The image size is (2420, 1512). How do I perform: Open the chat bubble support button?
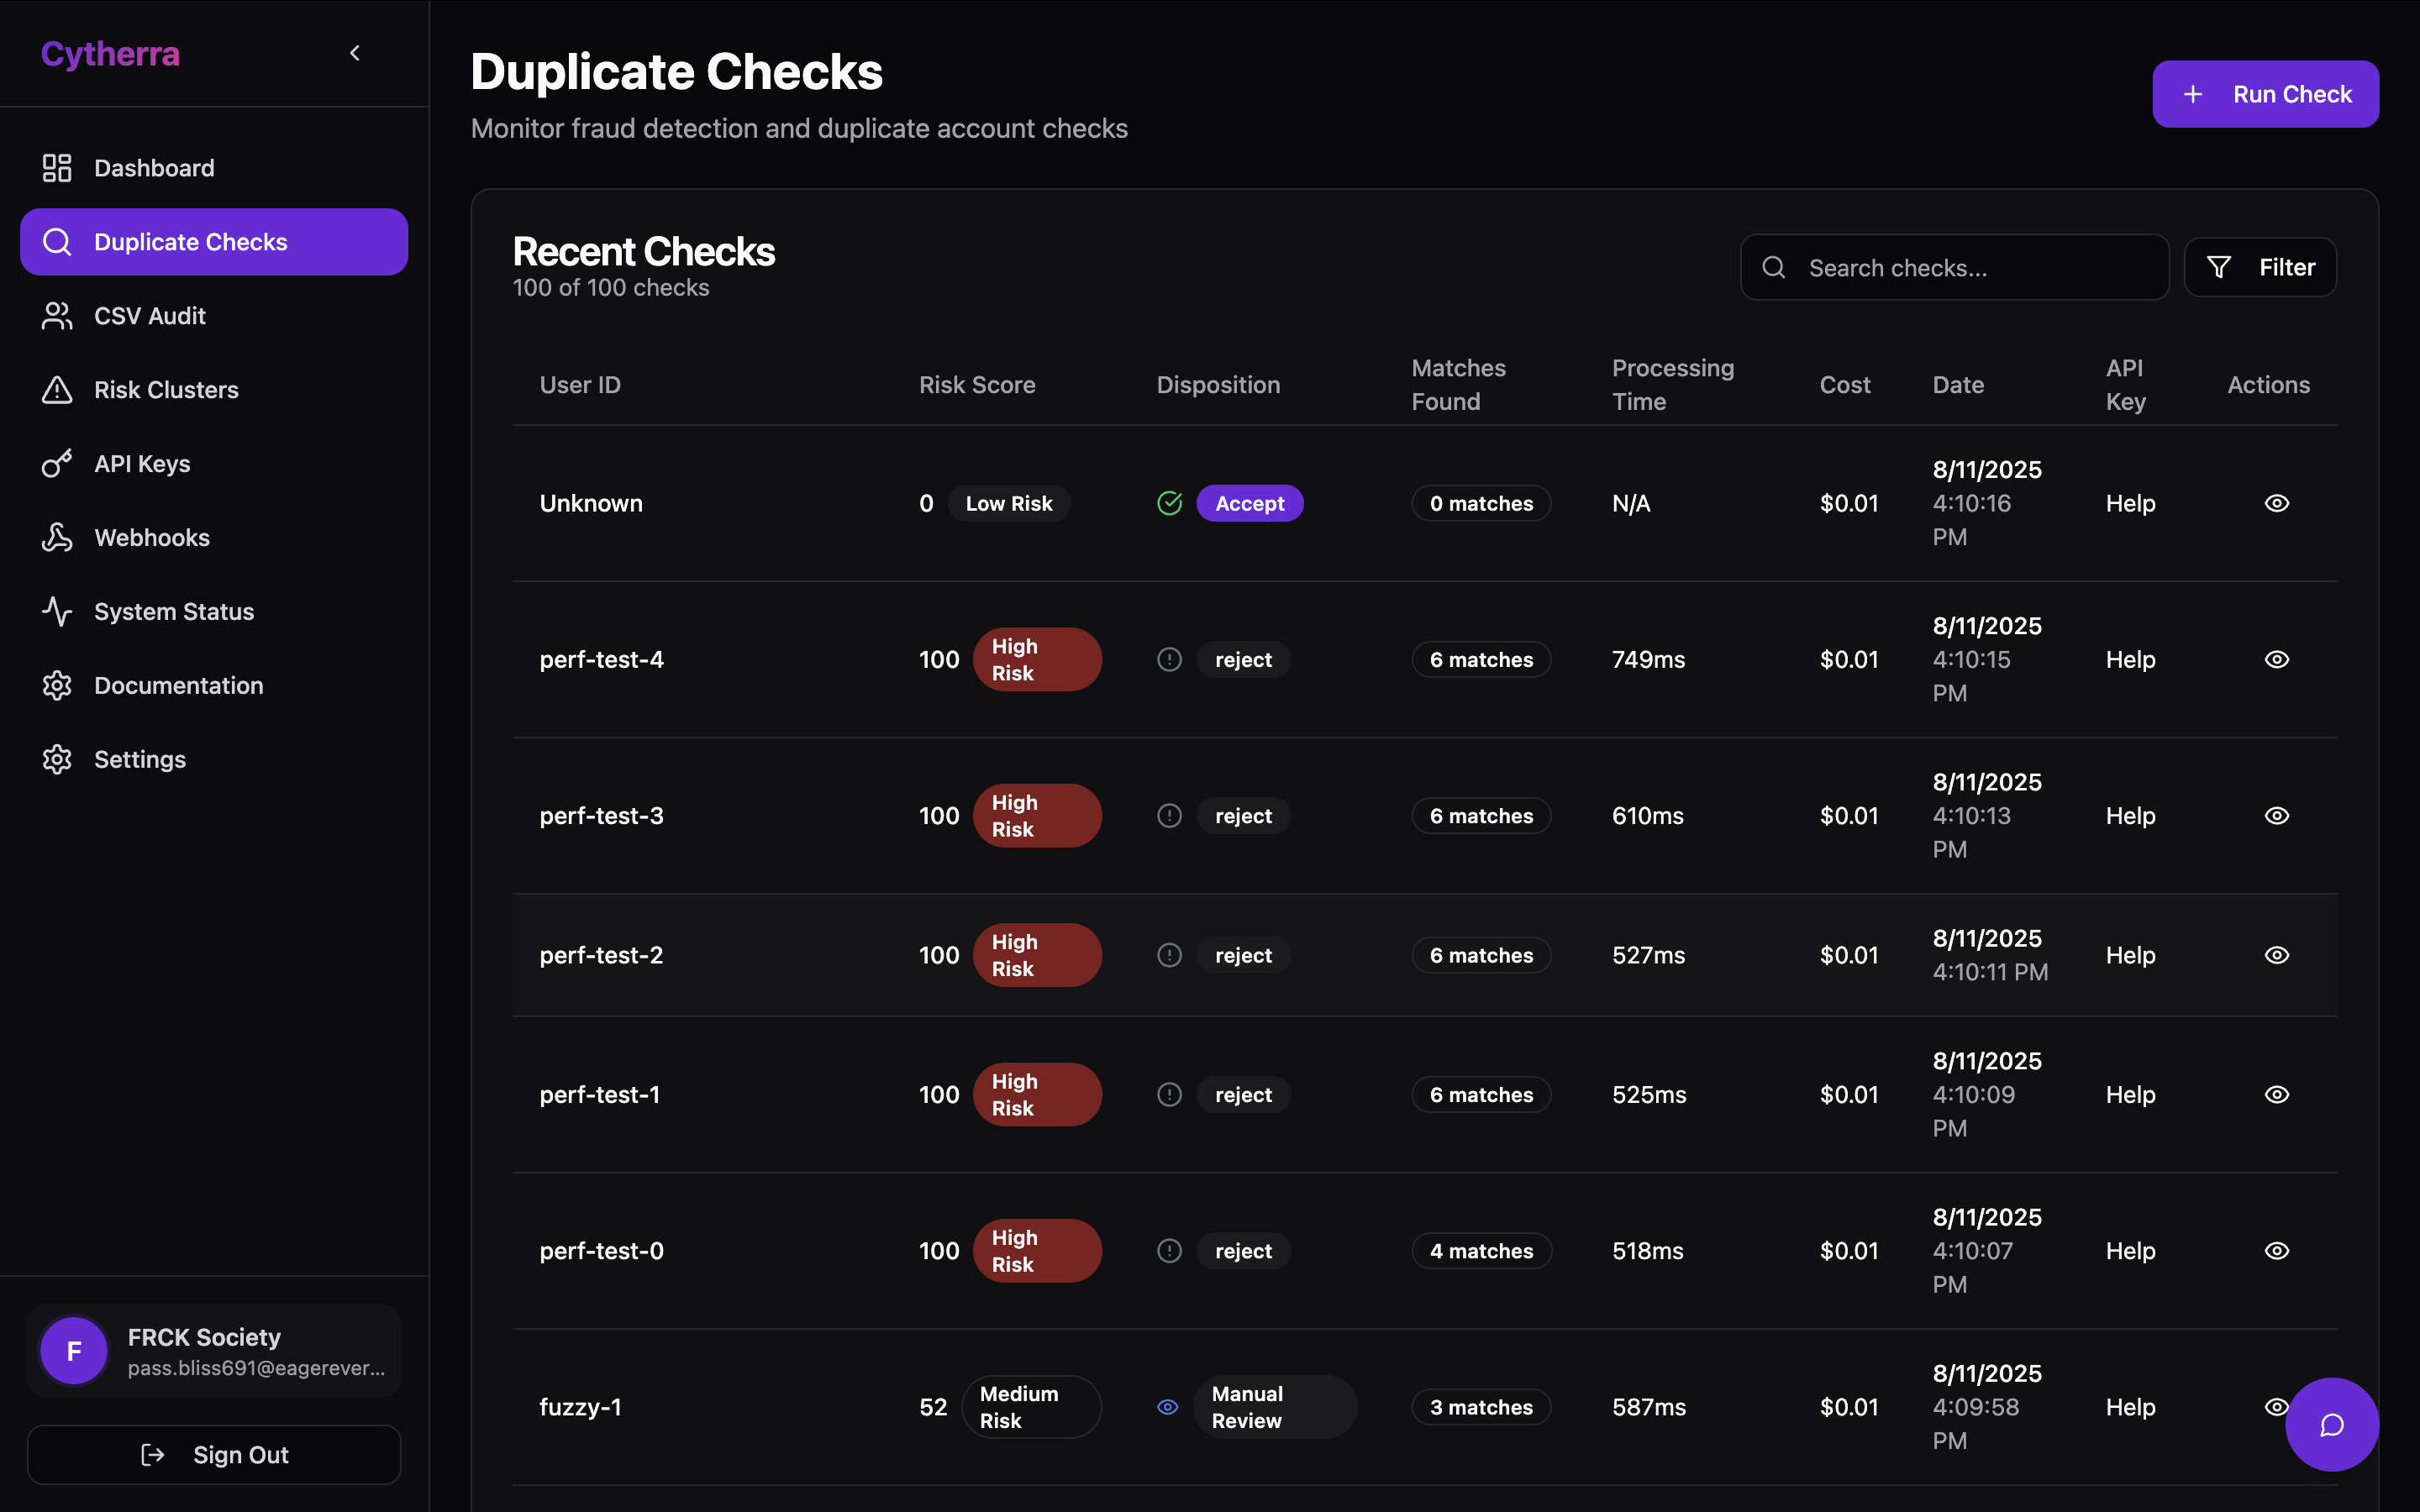pos(2332,1425)
